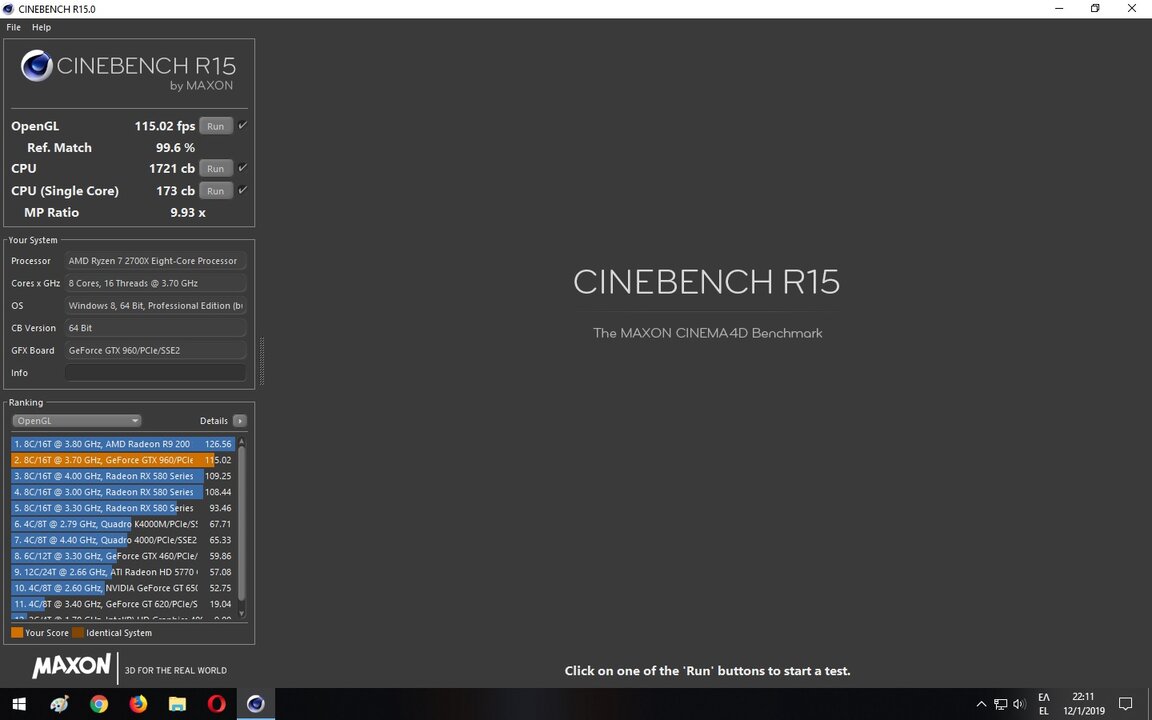Viewport: 1152px width, 720px height.
Task: Click the Your Score orange legend swatch
Action: [17, 633]
